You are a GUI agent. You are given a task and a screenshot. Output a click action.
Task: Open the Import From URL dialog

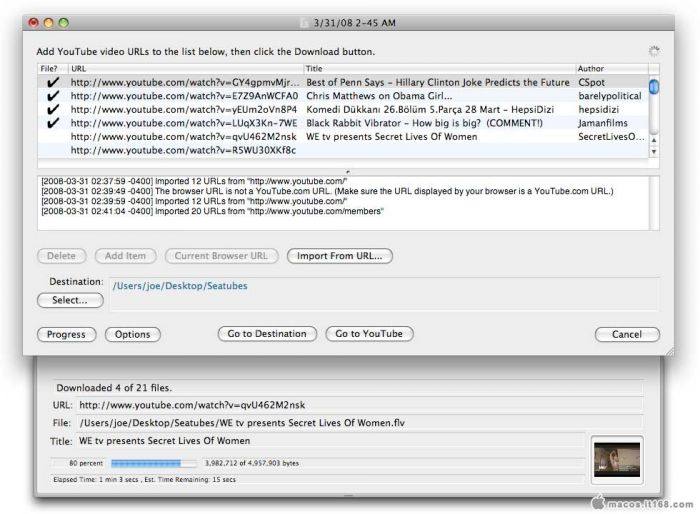point(340,256)
